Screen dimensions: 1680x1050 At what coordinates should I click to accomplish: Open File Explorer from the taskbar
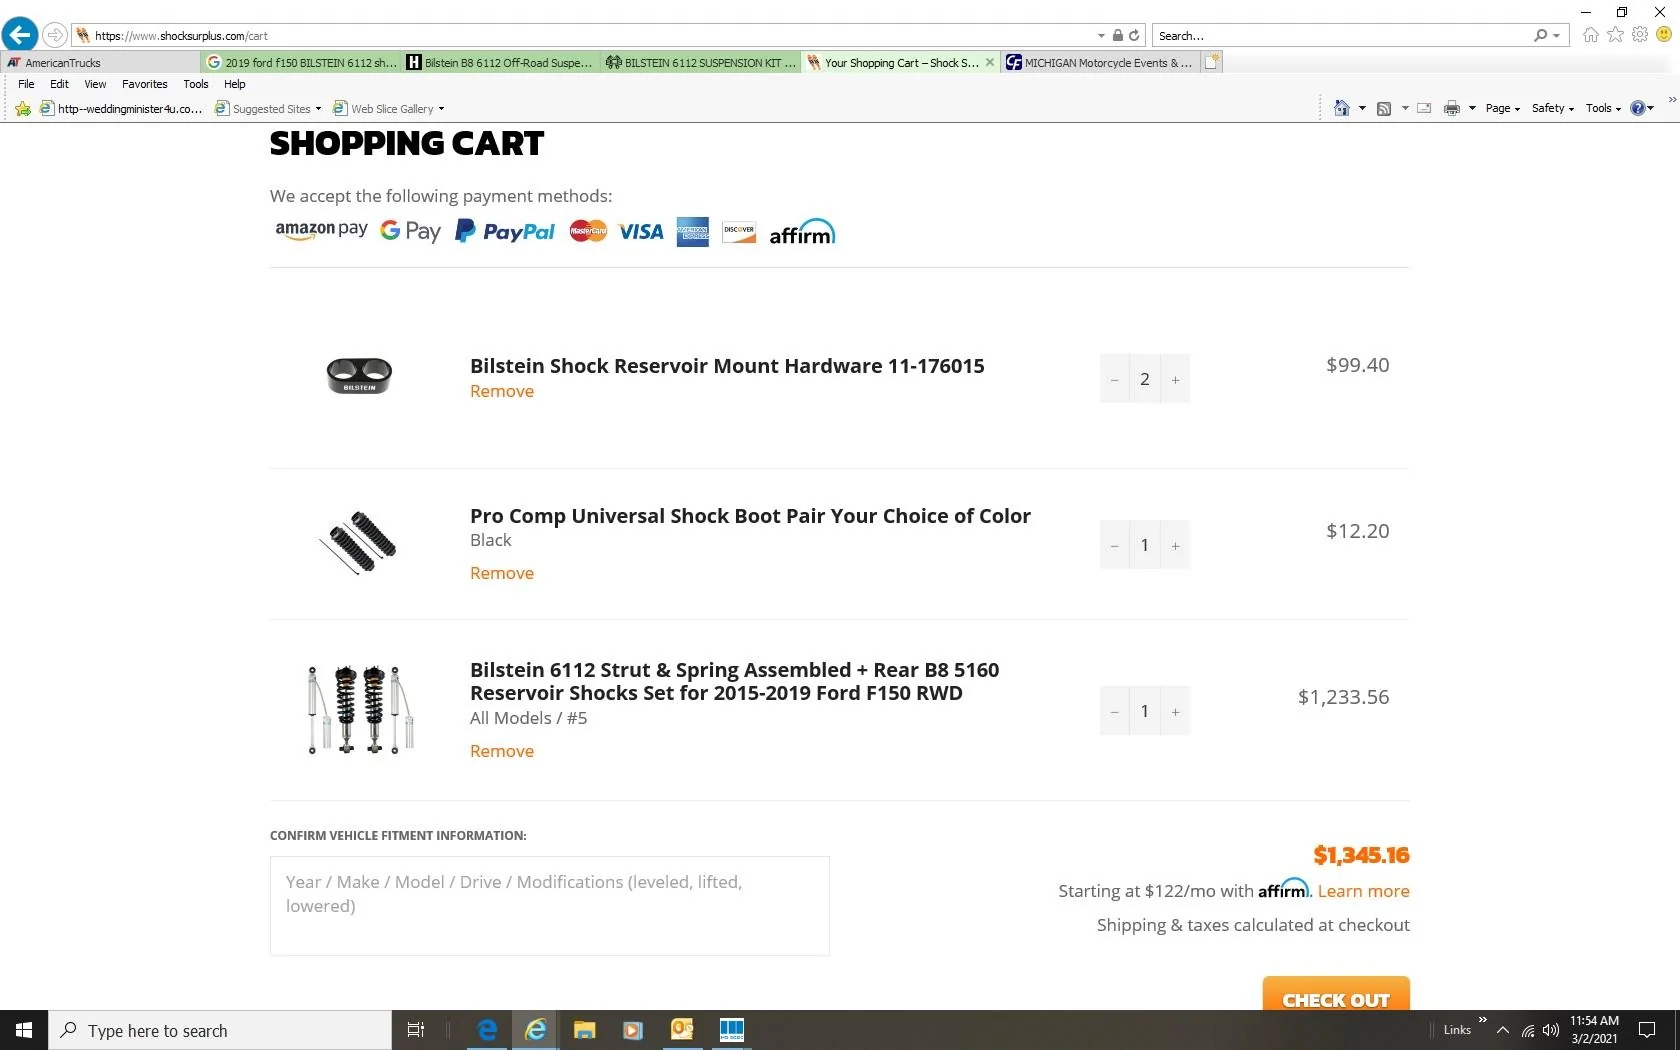(585, 1030)
